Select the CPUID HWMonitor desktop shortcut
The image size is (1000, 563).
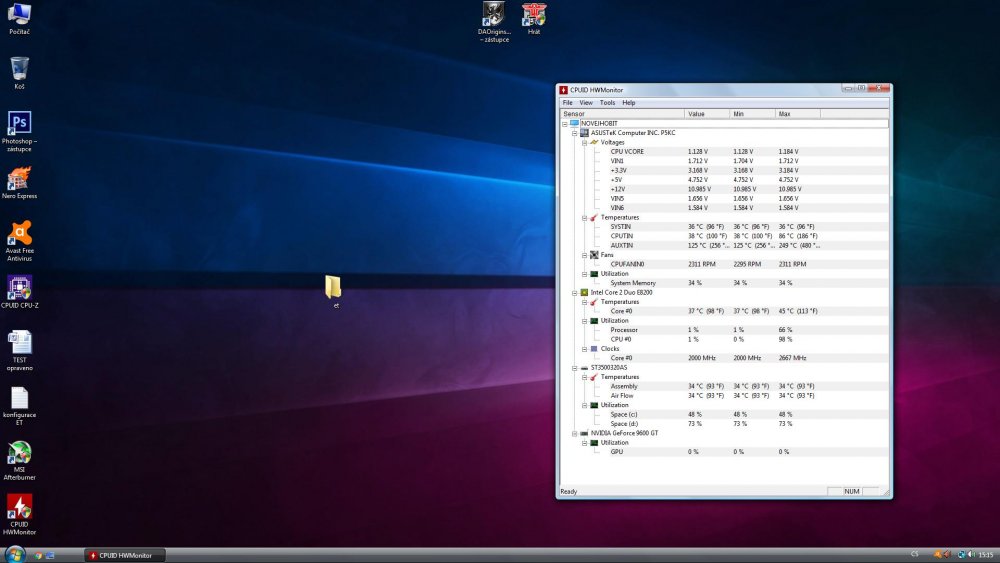point(19,515)
